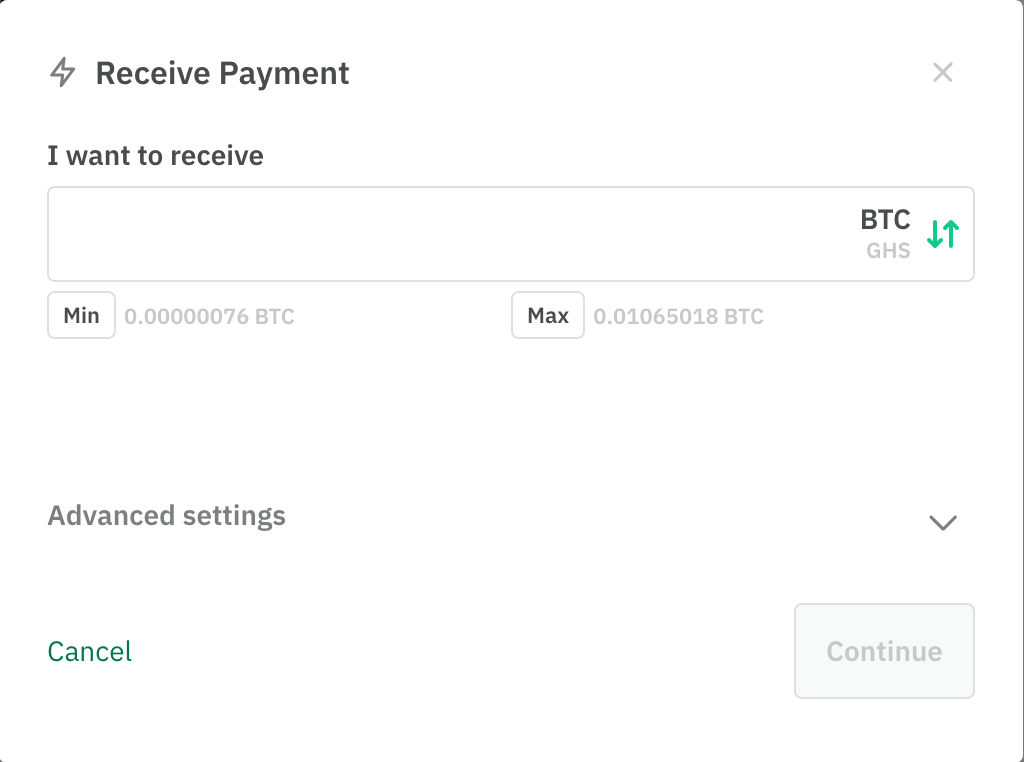1024x762 pixels.
Task: Close the Receive Payment dialog
Action: (942, 72)
